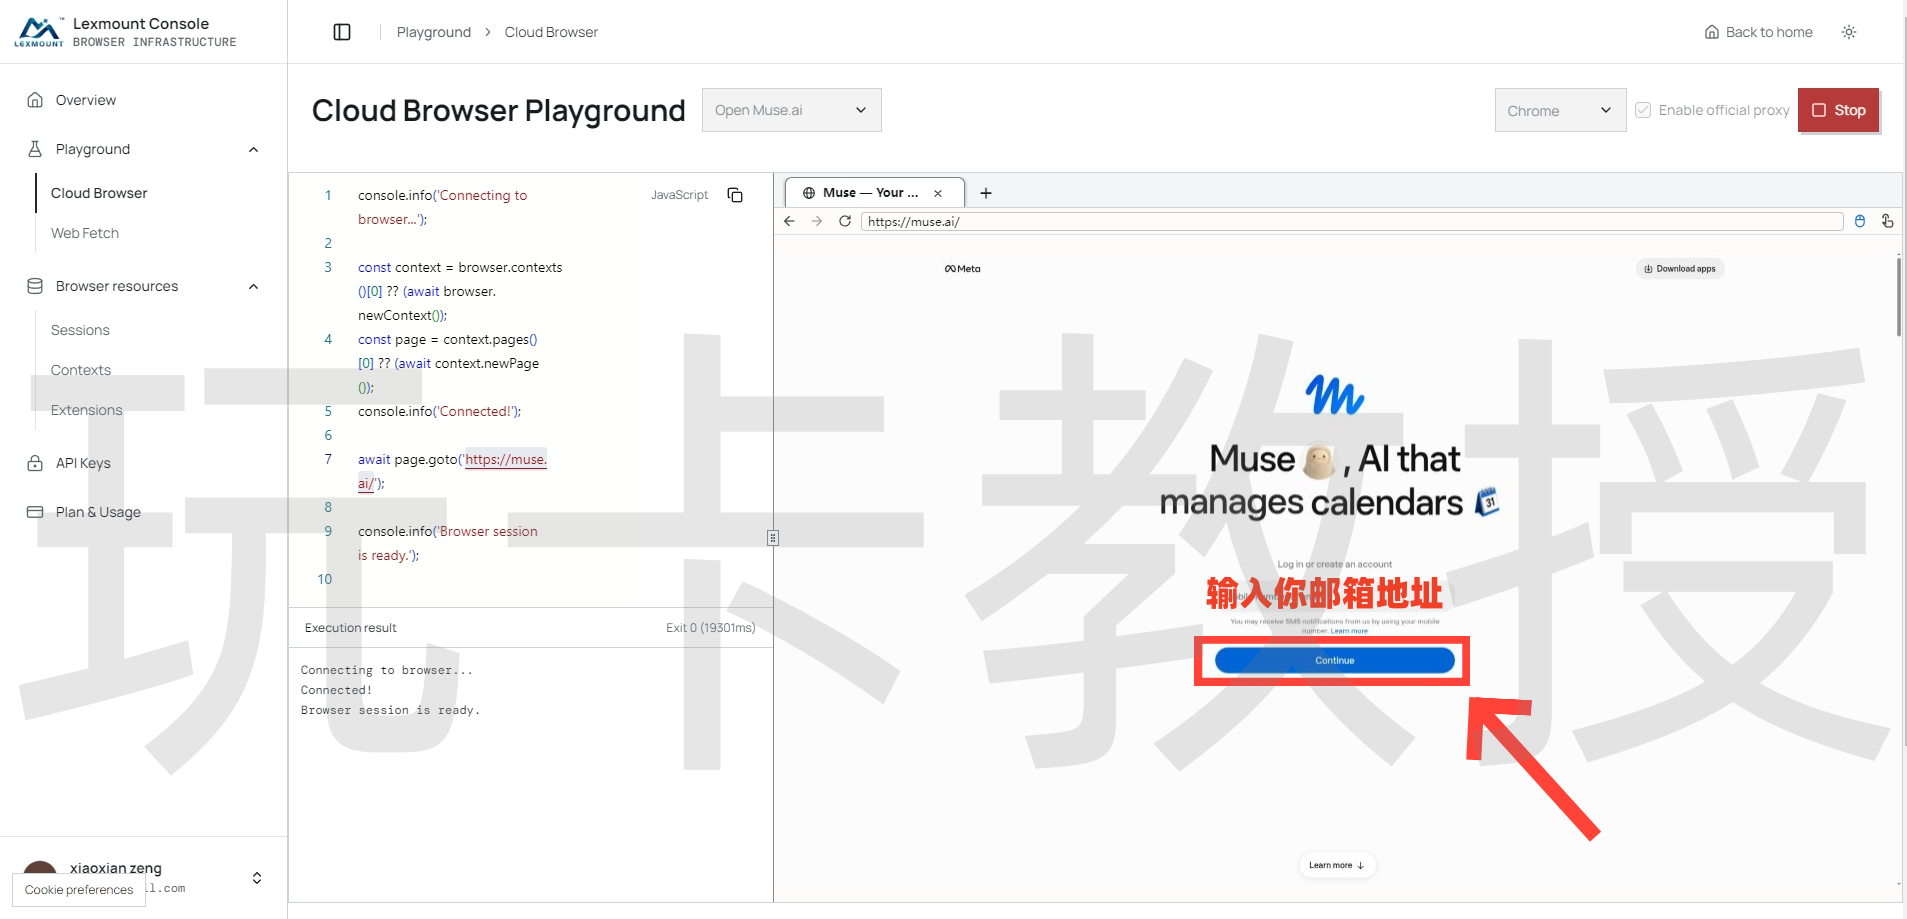Copy the JavaScript code with the copy icon
The image size is (1907, 919).
click(x=735, y=195)
